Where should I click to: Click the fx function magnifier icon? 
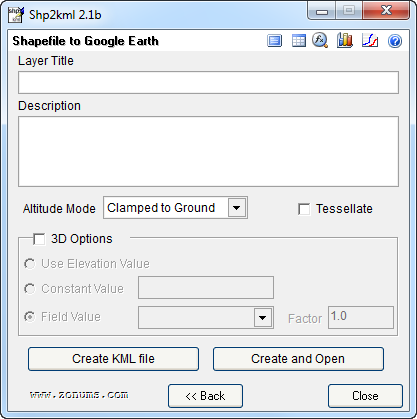coord(320,41)
